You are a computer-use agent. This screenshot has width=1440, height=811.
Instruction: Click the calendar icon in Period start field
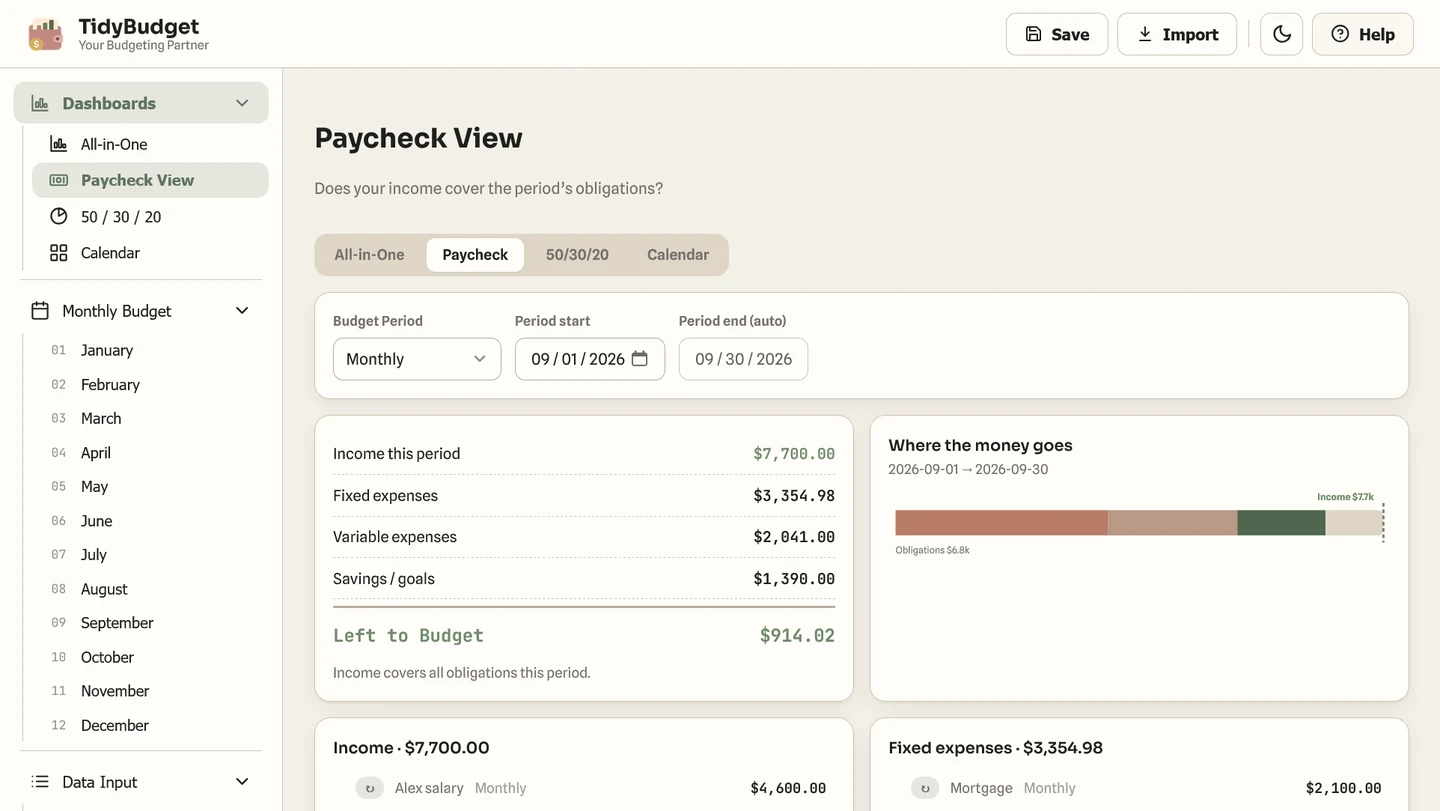tap(640, 359)
